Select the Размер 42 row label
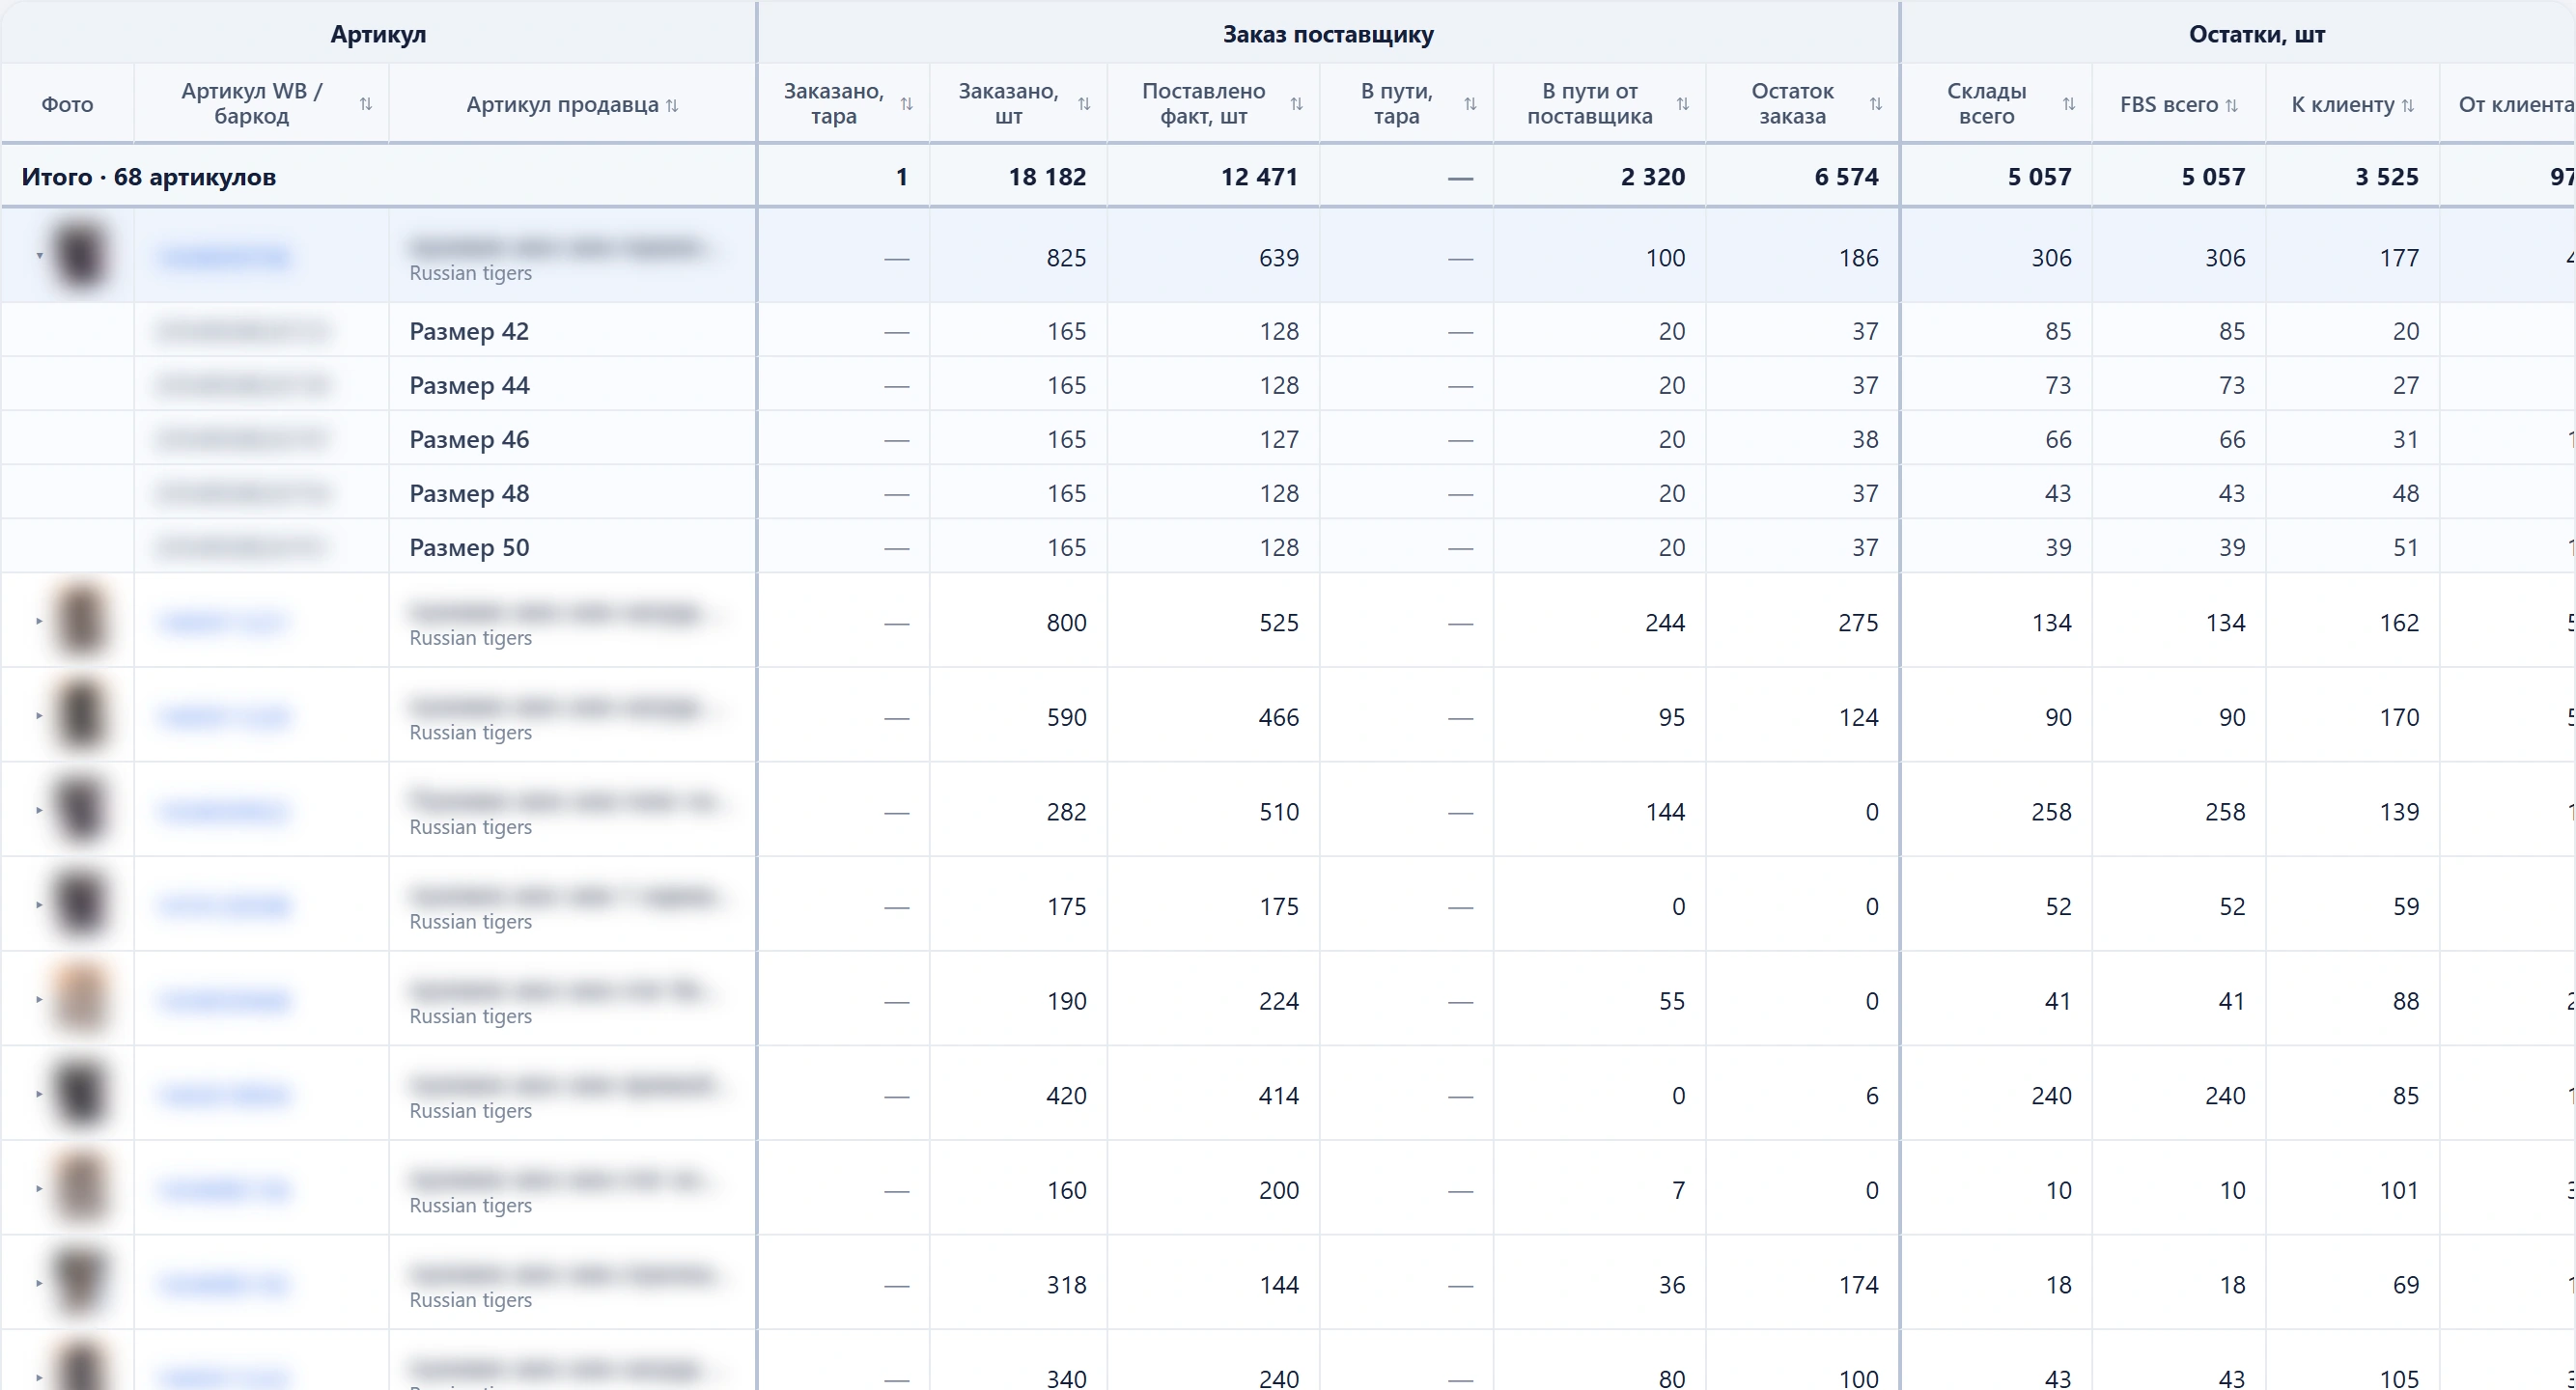Screen dimensions: 2576x1390 click(469, 331)
